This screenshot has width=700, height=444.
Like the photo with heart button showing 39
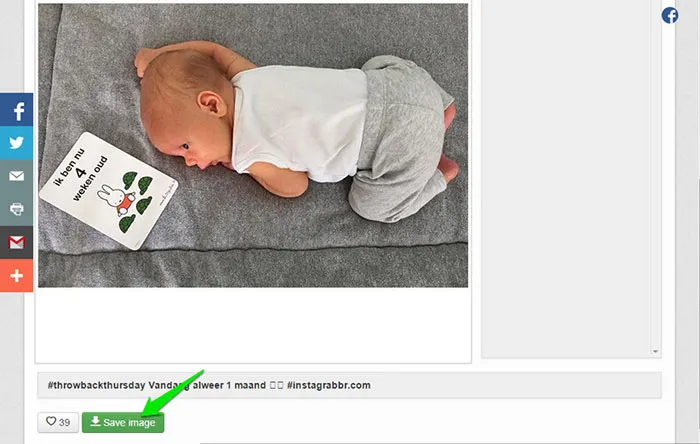coord(58,422)
